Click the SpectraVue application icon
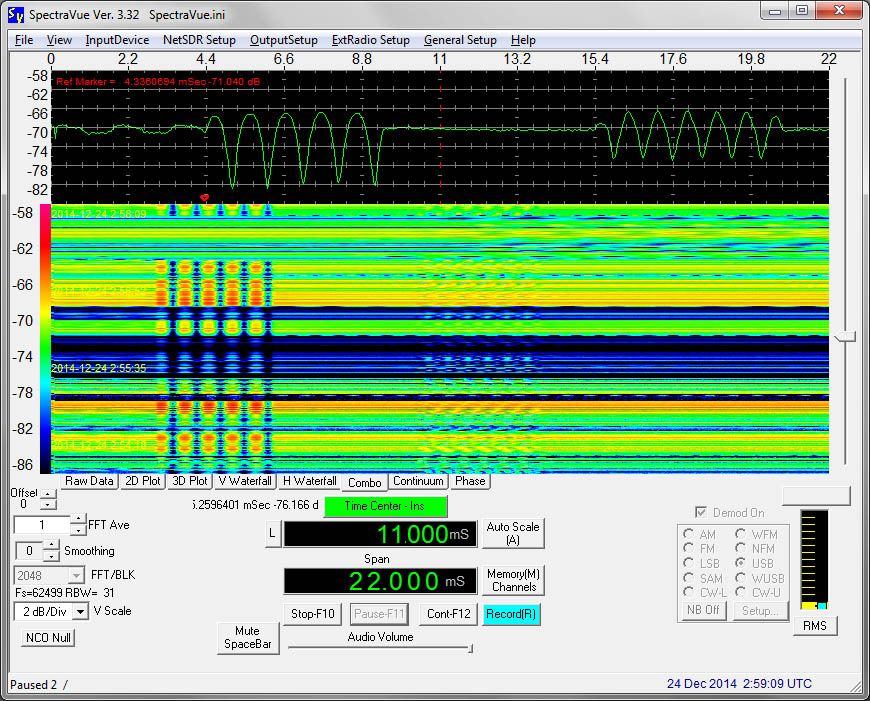This screenshot has width=870, height=701. coord(16,14)
